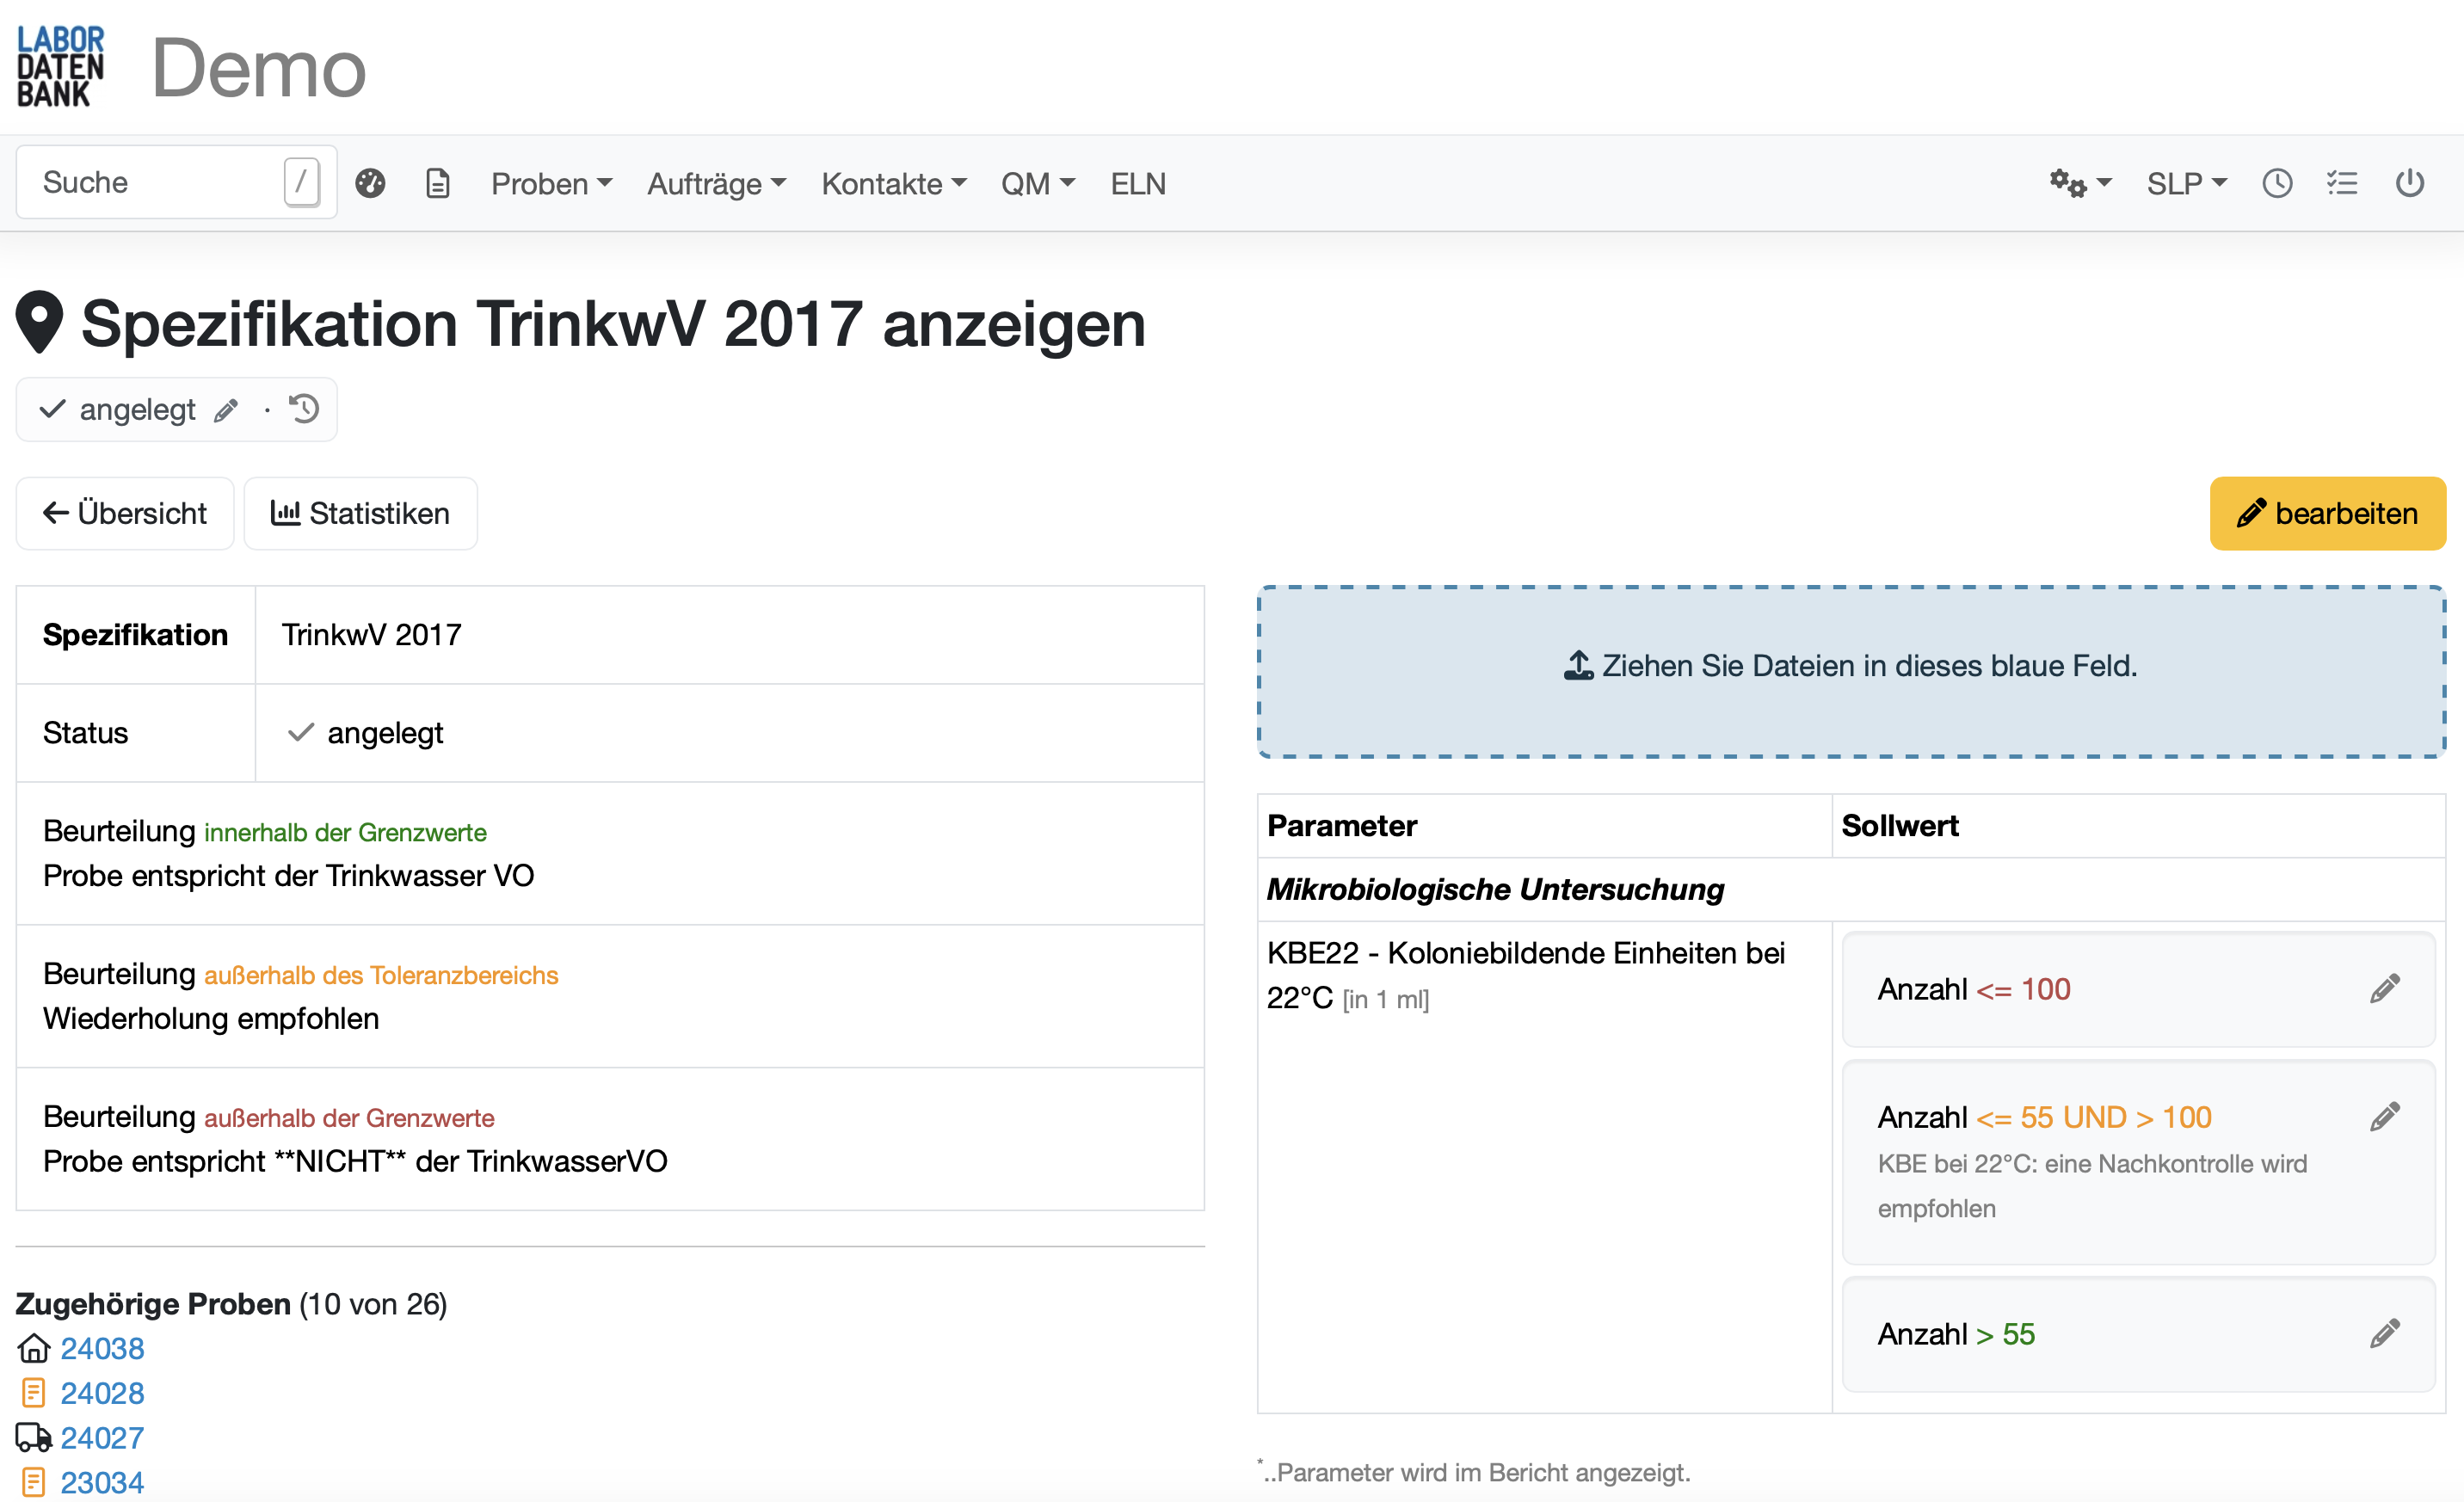
Task: Open sample 24038 via its link
Action: (x=102, y=1348)
